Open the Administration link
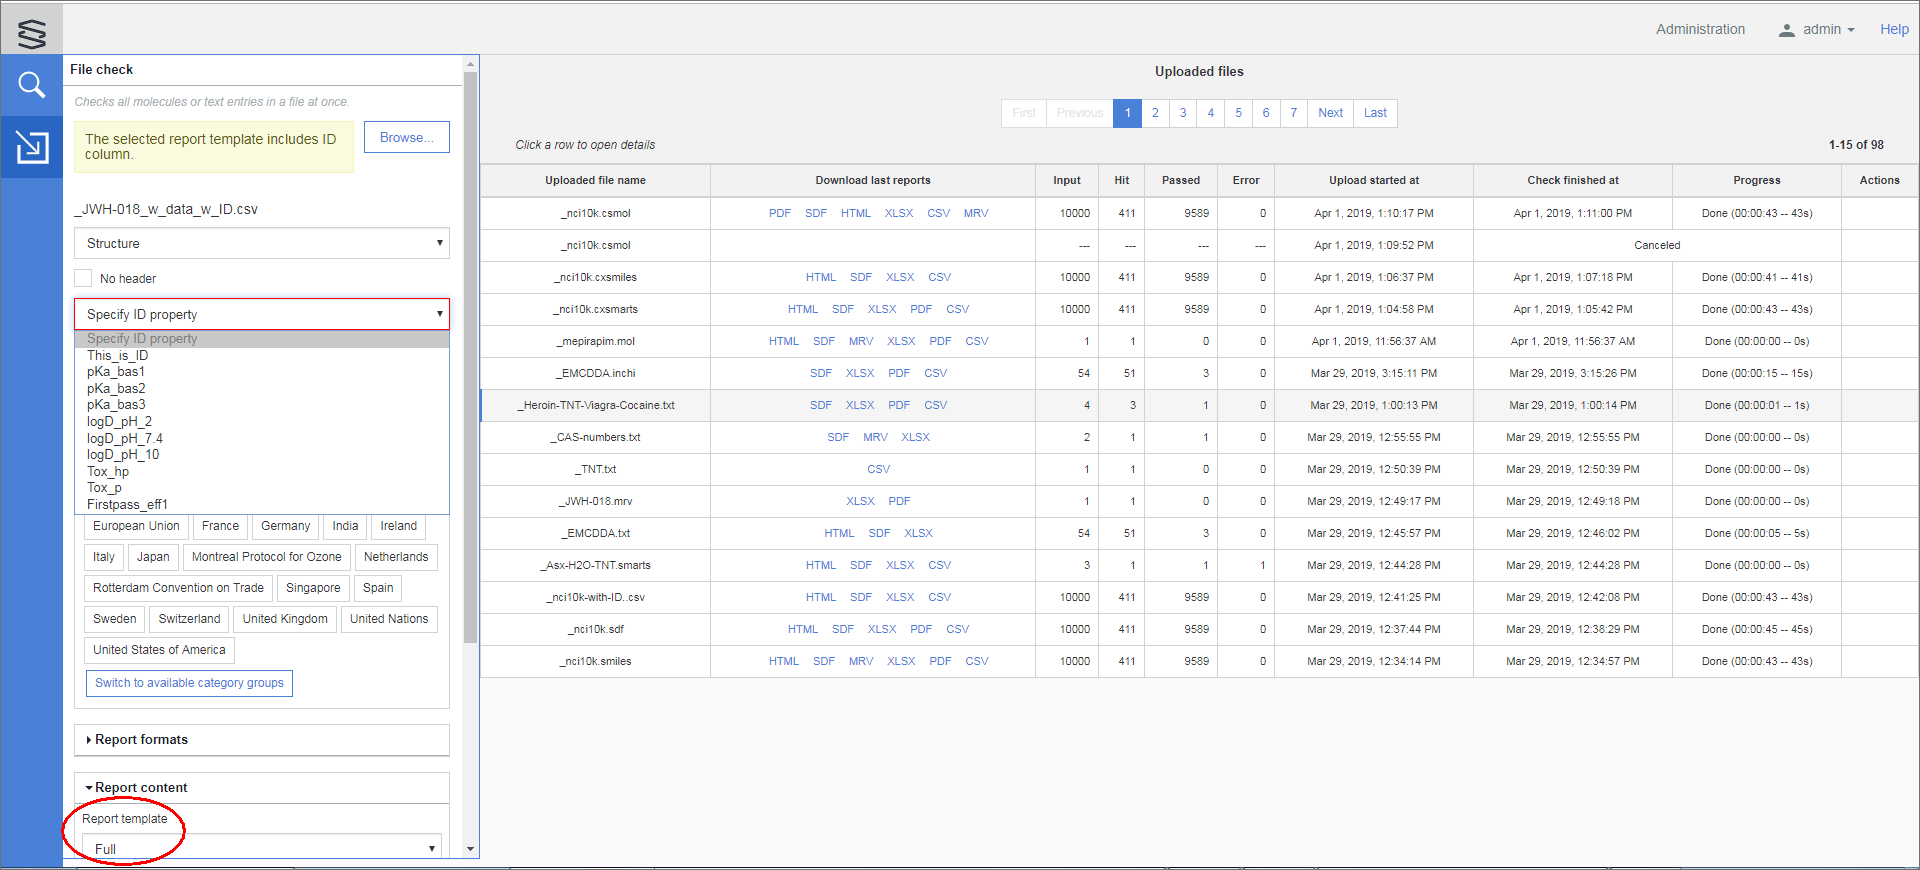The width and height of the screenshot is (1920, 870). pyautogui.click(x=1700, y=30)
